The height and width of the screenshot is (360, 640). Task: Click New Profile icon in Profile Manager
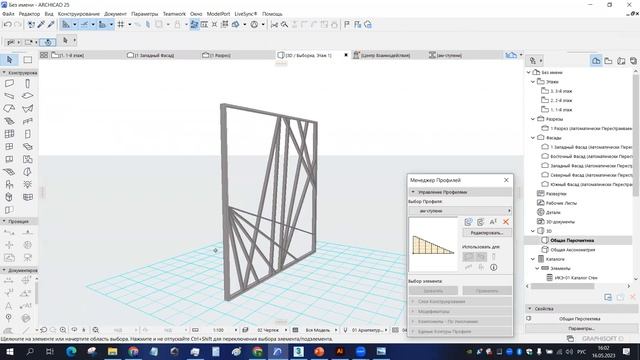(x=468, y=222)
